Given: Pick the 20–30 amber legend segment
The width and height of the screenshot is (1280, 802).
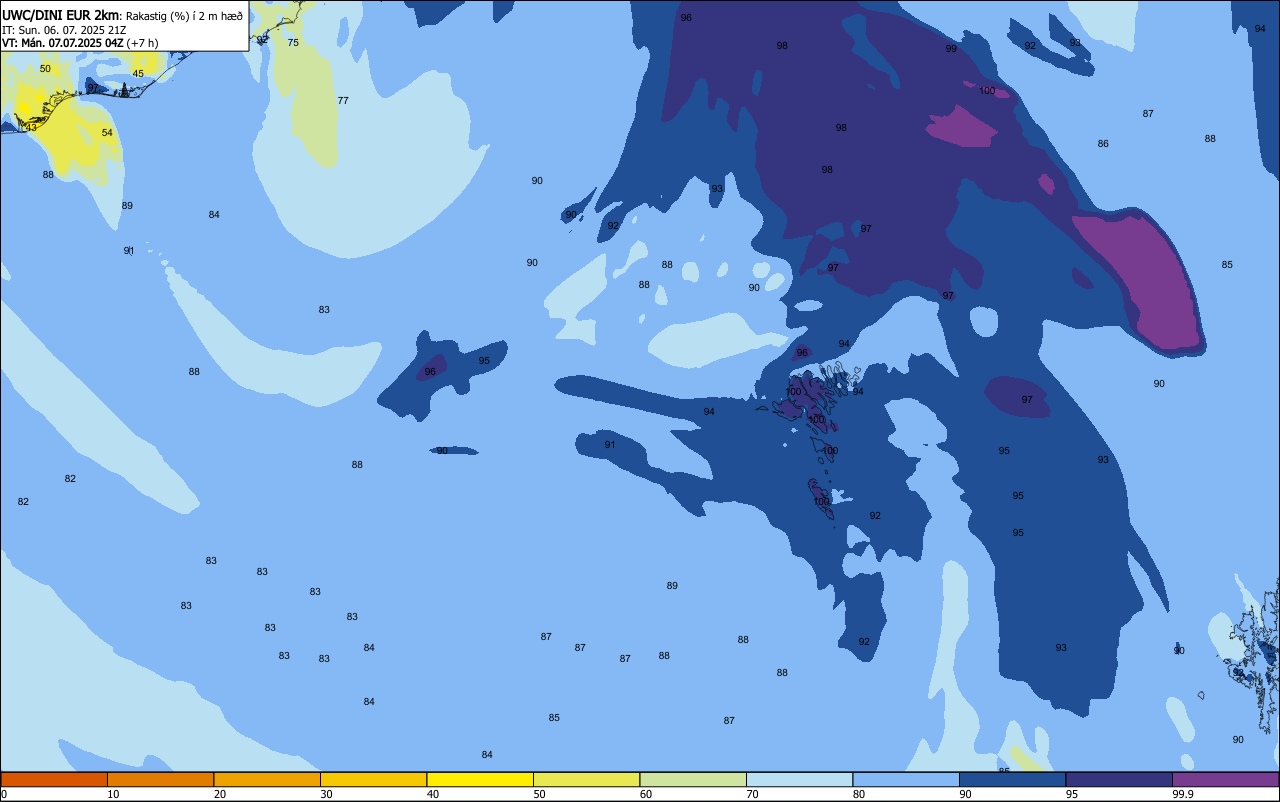Looking at the screenshot, I should tap(267, 779).
